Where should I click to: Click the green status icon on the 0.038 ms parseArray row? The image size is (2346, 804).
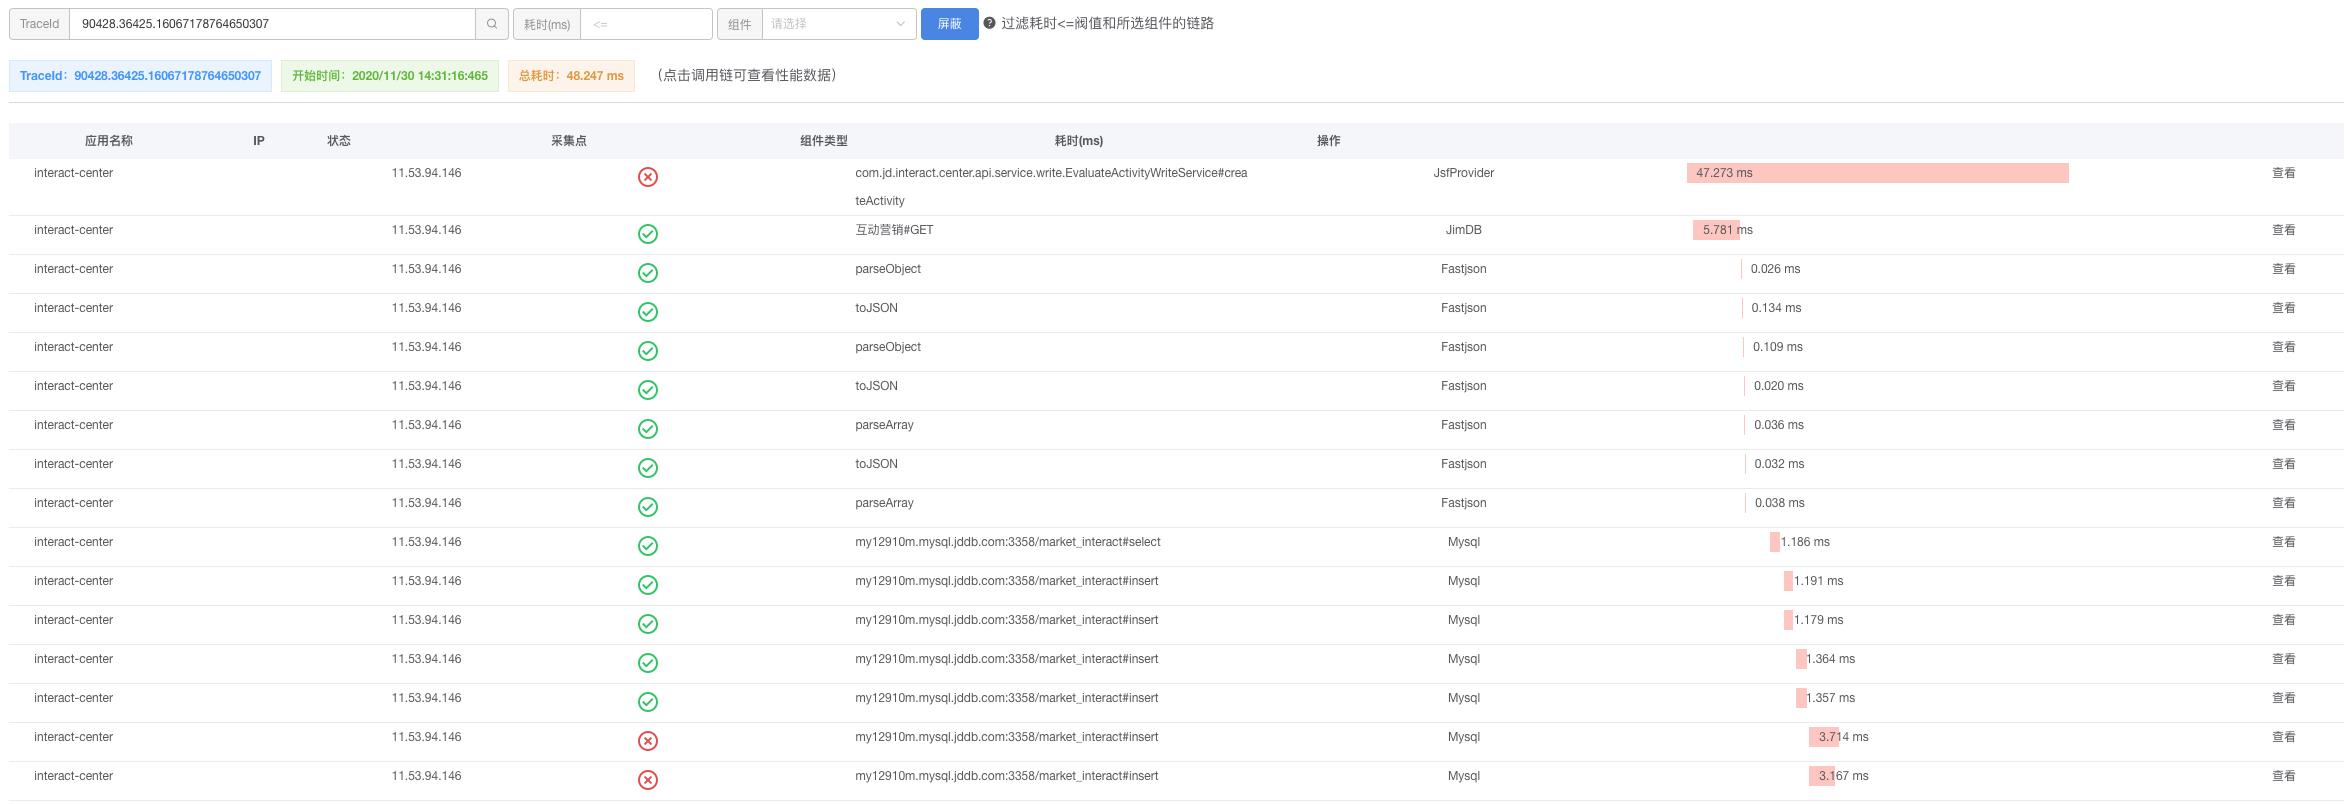[648, 507]
